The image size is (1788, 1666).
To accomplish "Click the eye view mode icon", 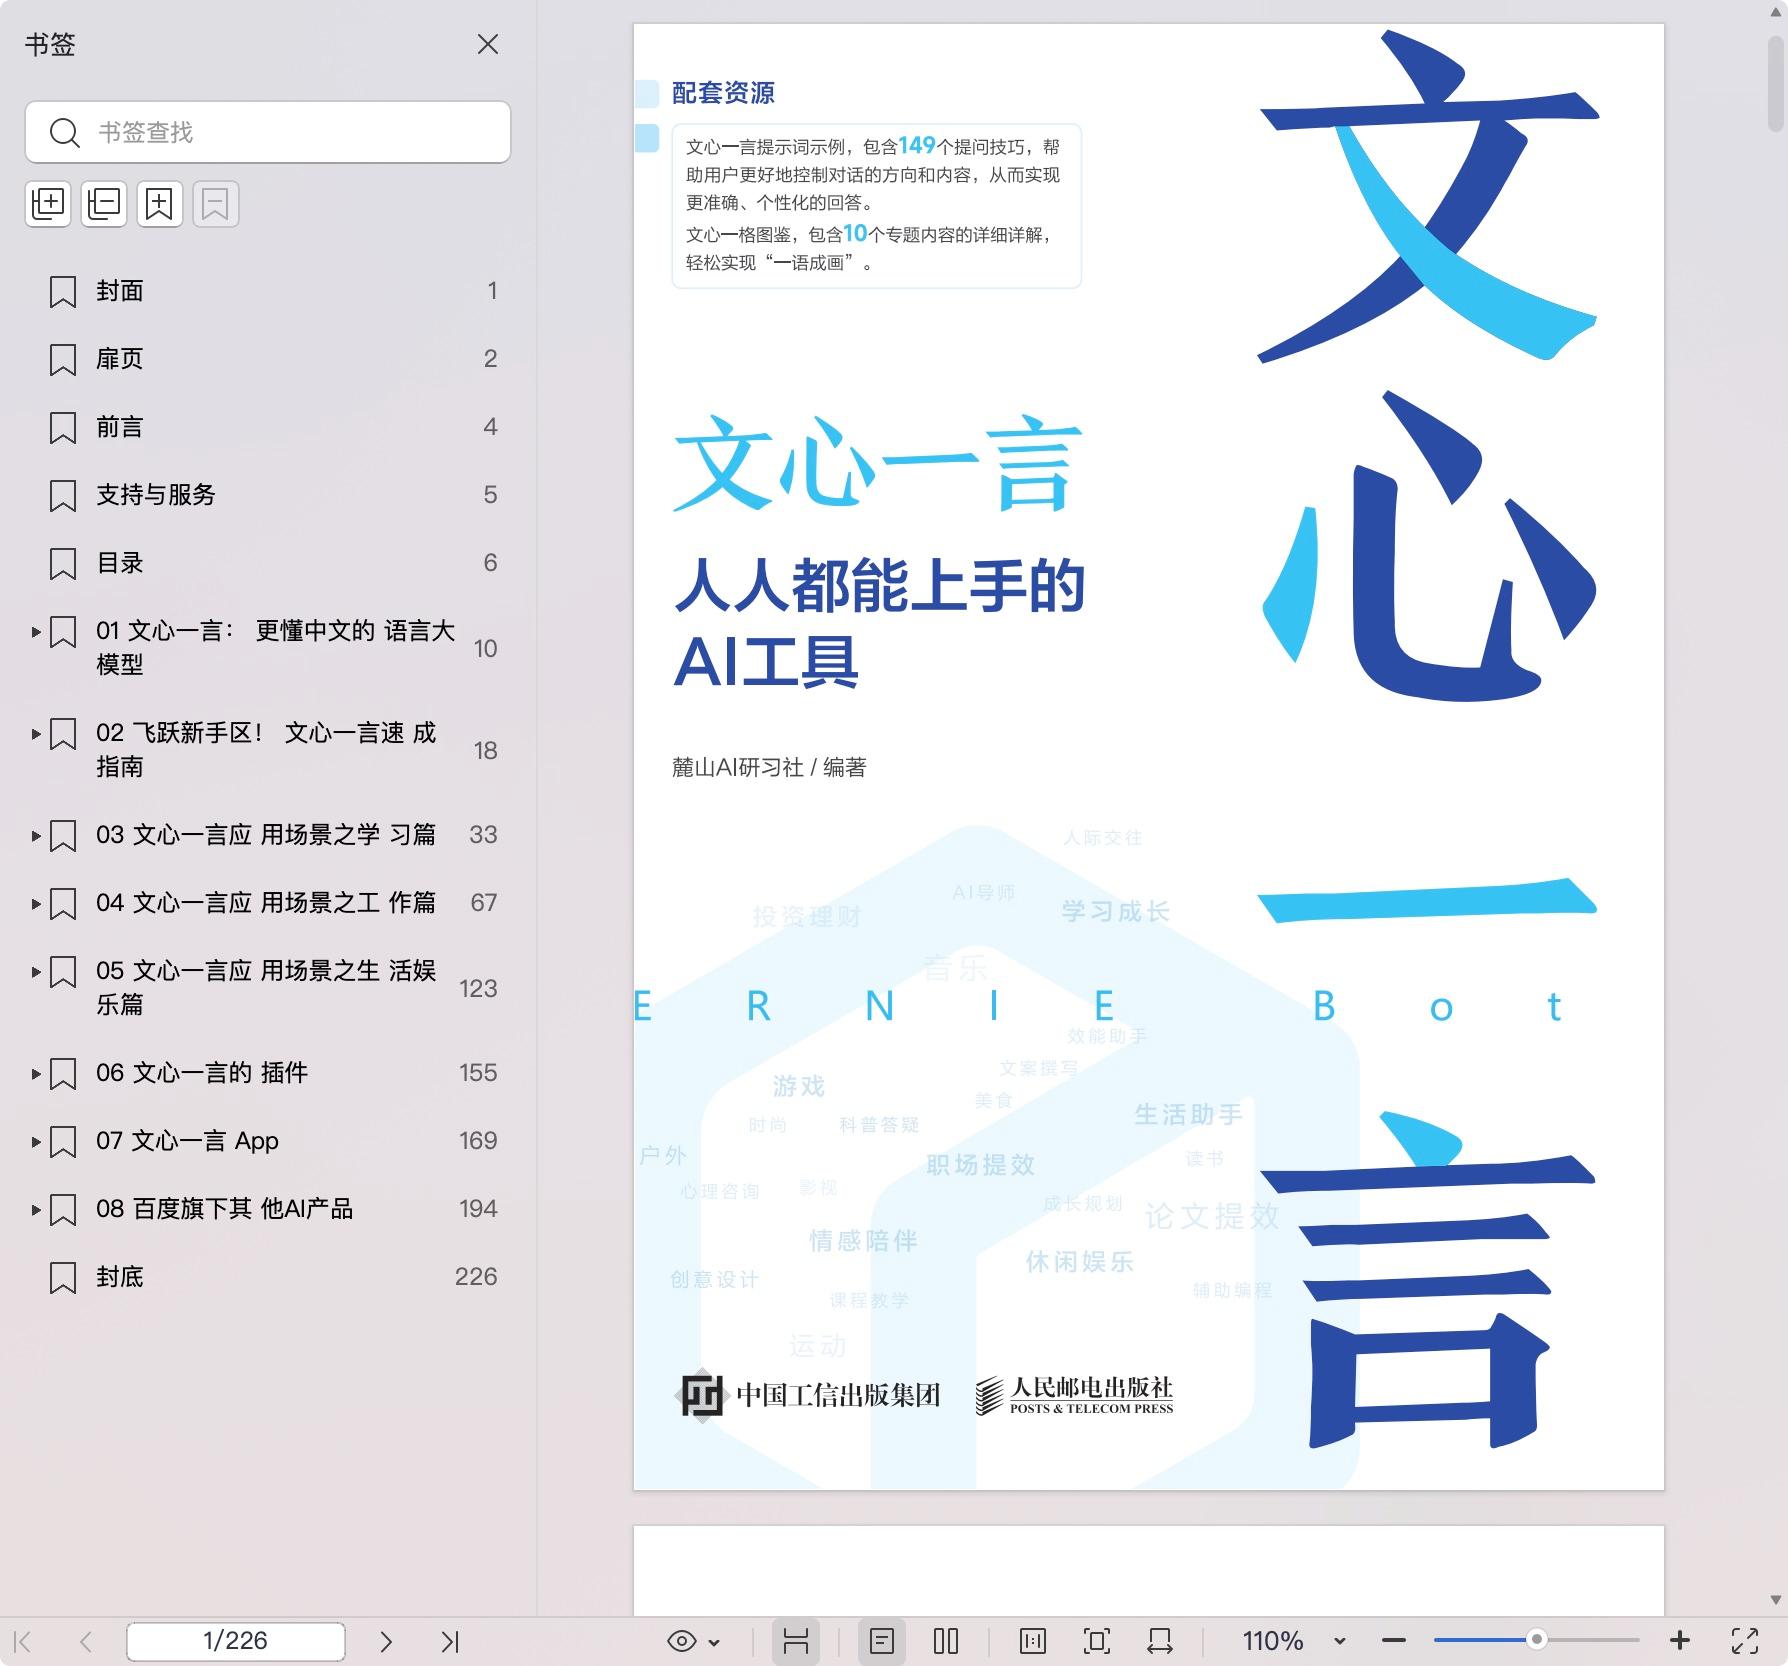I will pos(682,1641).
